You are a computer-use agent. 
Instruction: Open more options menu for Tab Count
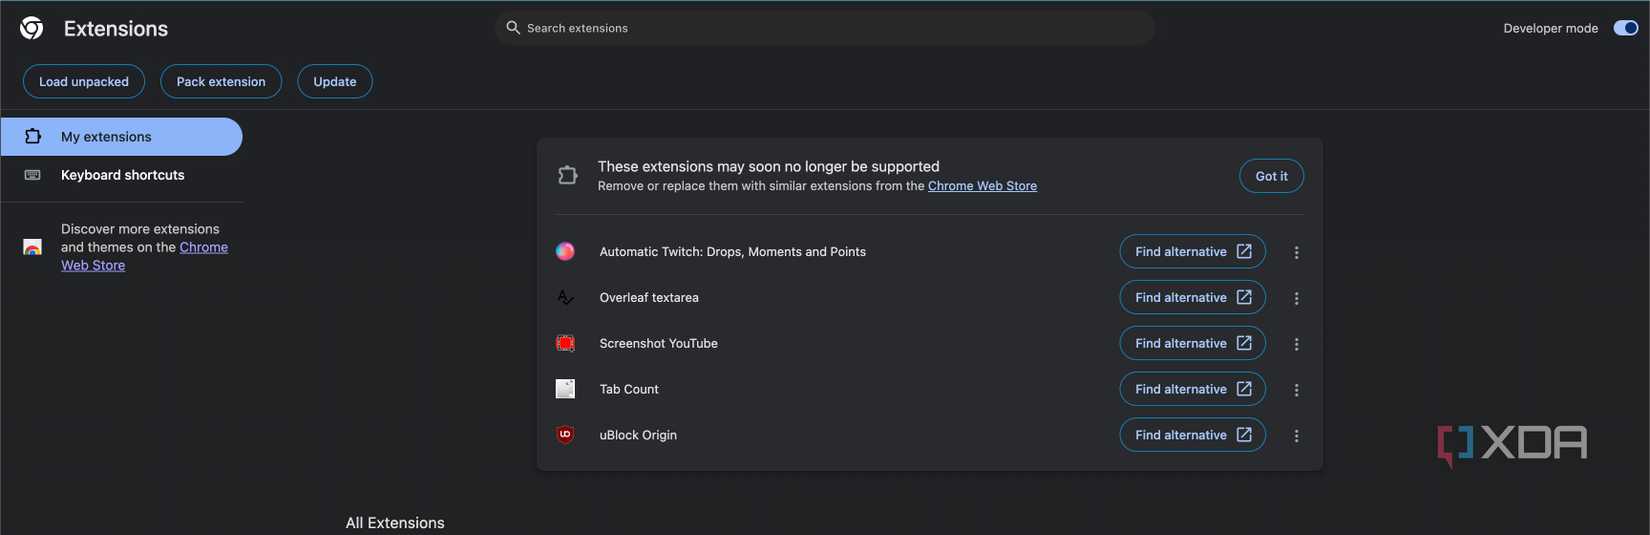click(1296, 390)
